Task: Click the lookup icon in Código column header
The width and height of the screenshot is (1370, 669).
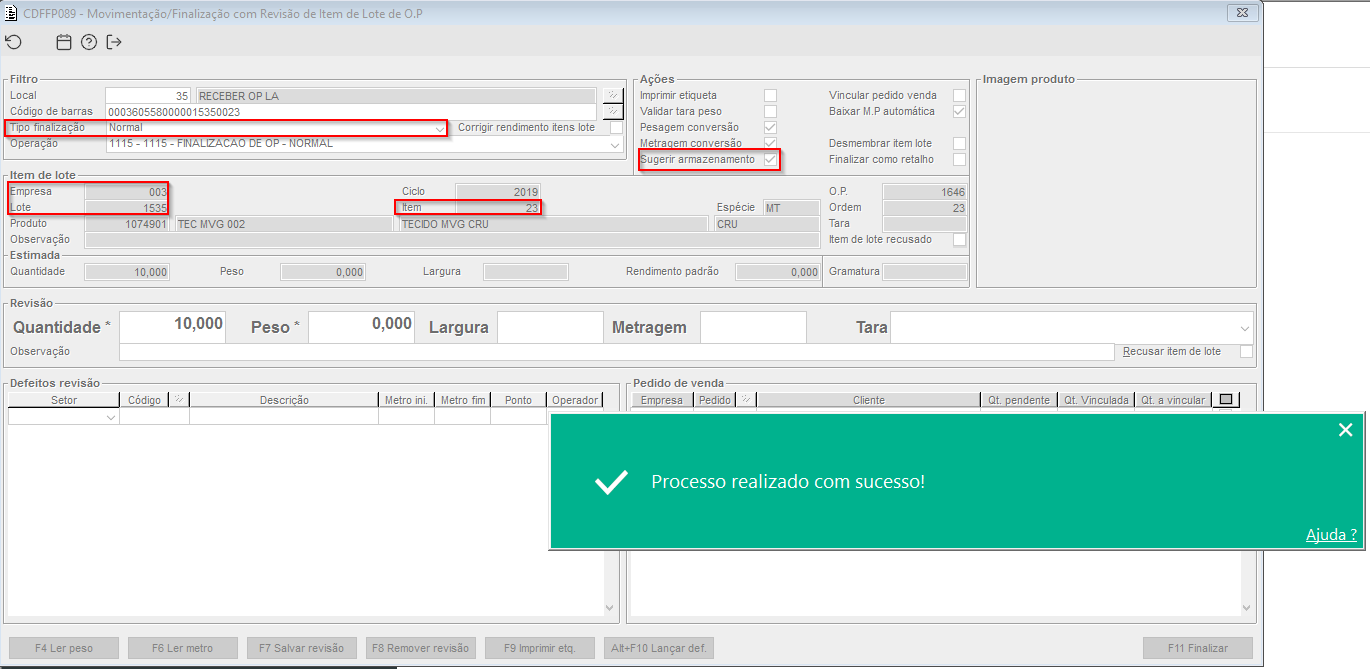Action: pyautogui.click(x=179, y=400)
